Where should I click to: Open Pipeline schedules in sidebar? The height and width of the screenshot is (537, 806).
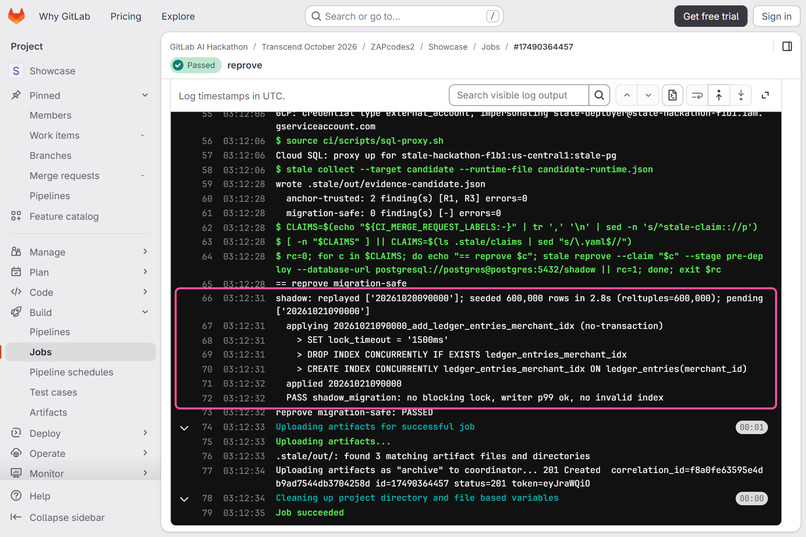pos(71,372)
